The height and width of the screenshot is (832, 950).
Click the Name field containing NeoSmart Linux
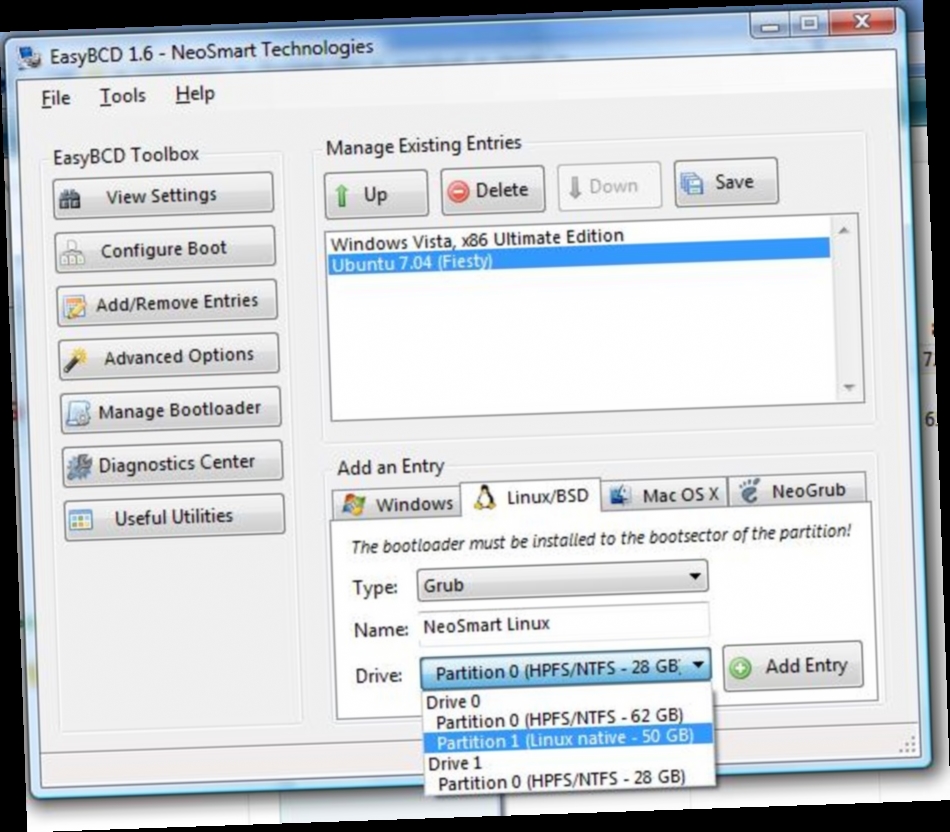coord(563,624)
